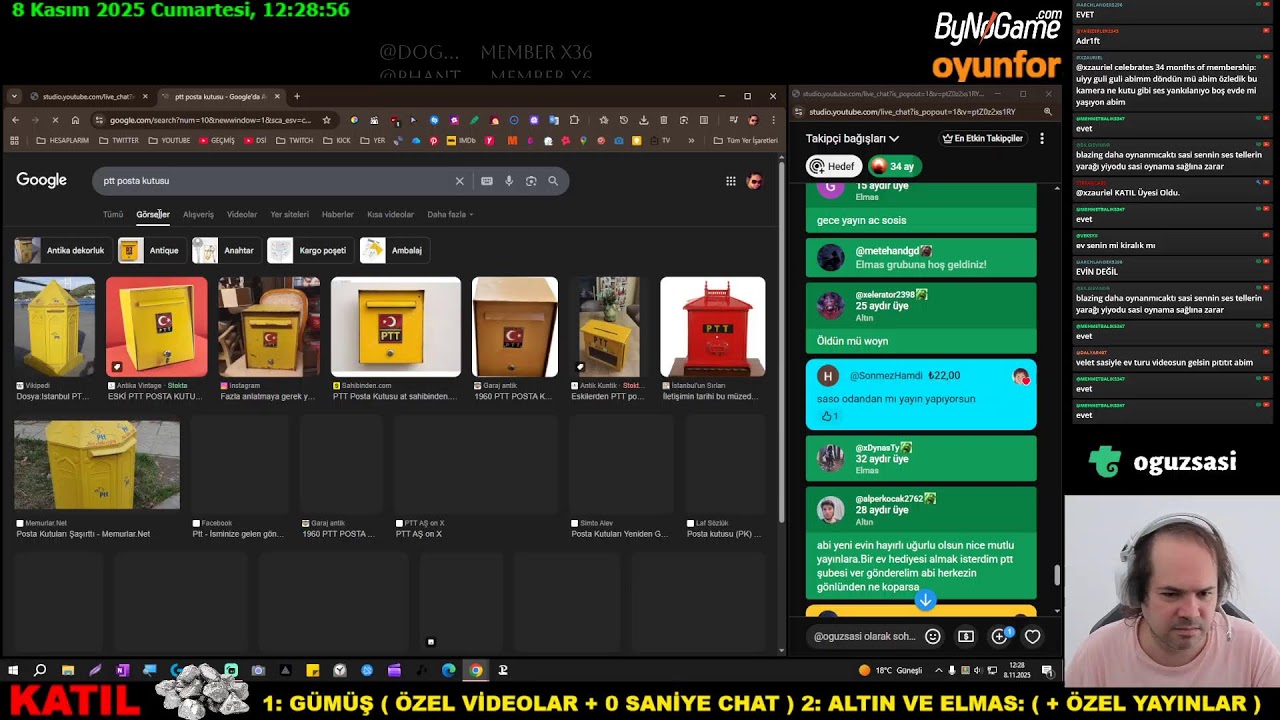Start Google voice search via microphone icon
This screenshot has height=720, width=1280.
[x=509, y=181]
